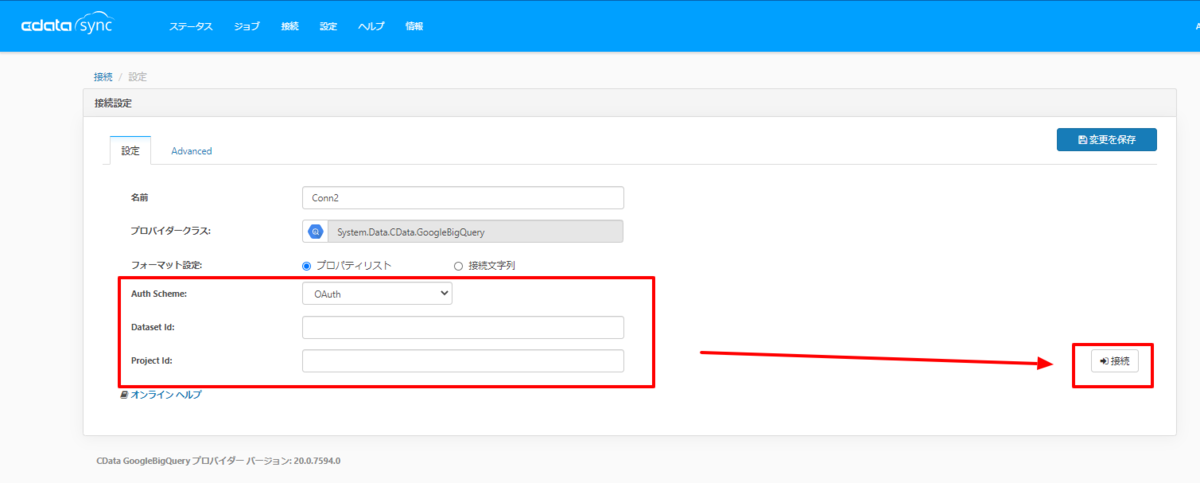The height and width of the screenshot is (483, 1200).
Task: Open the 情報 navigation item
Action: point(414,27)
